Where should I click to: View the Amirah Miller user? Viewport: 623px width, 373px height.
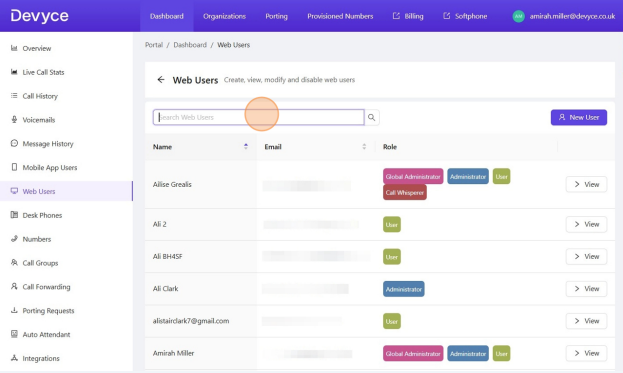[x=586, y=353]
